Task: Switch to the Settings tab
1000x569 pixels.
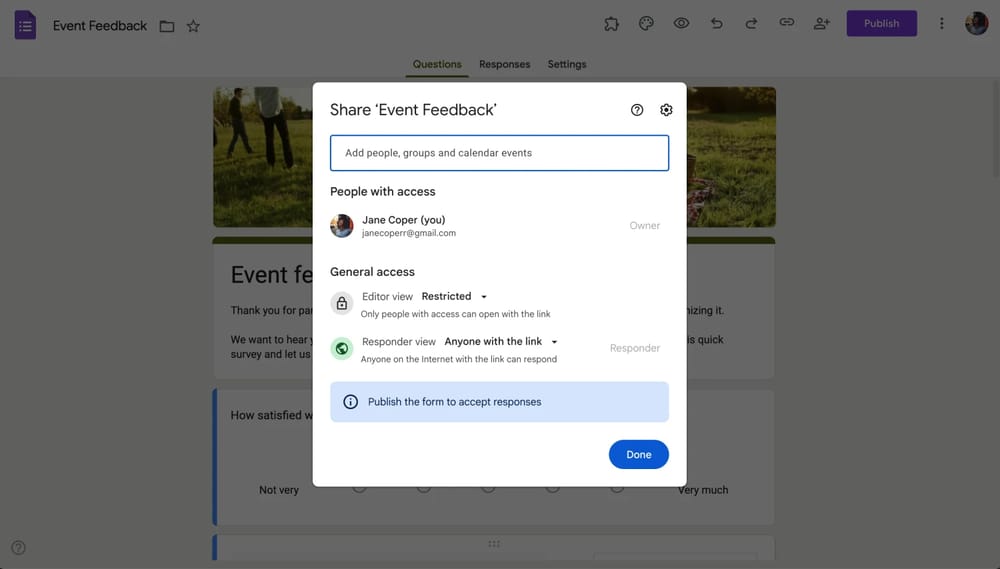Action: coord(567,64)
